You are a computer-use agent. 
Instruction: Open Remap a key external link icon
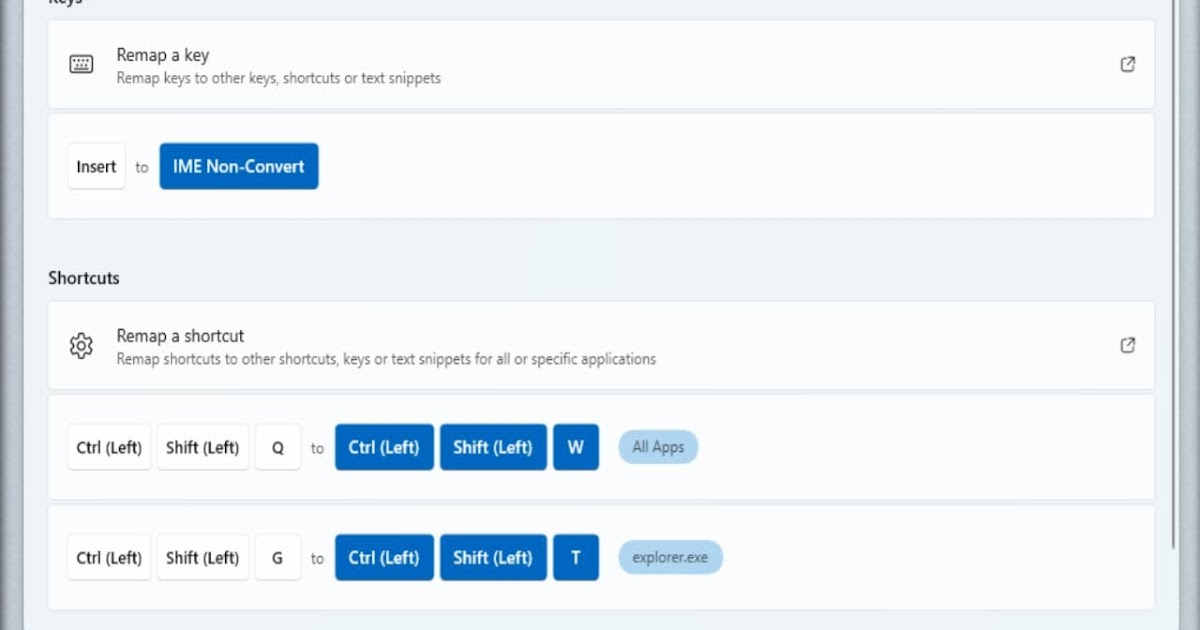pos(1127,65)
